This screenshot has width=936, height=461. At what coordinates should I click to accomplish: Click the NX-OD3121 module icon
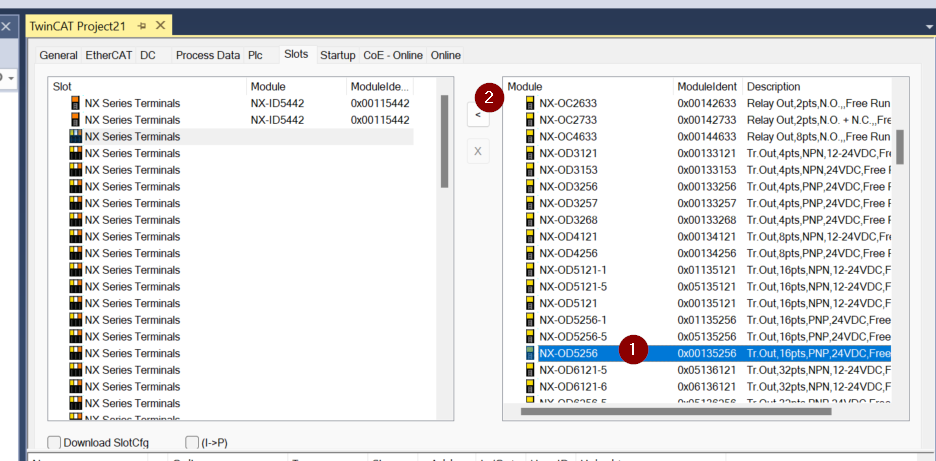529,153
